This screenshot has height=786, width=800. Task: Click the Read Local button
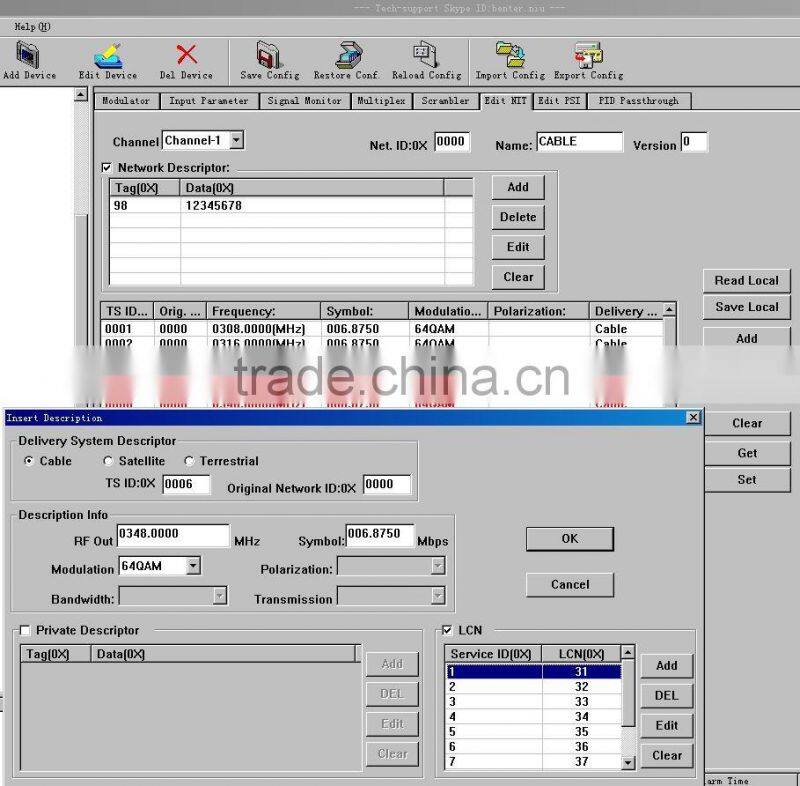coord(746,280)
